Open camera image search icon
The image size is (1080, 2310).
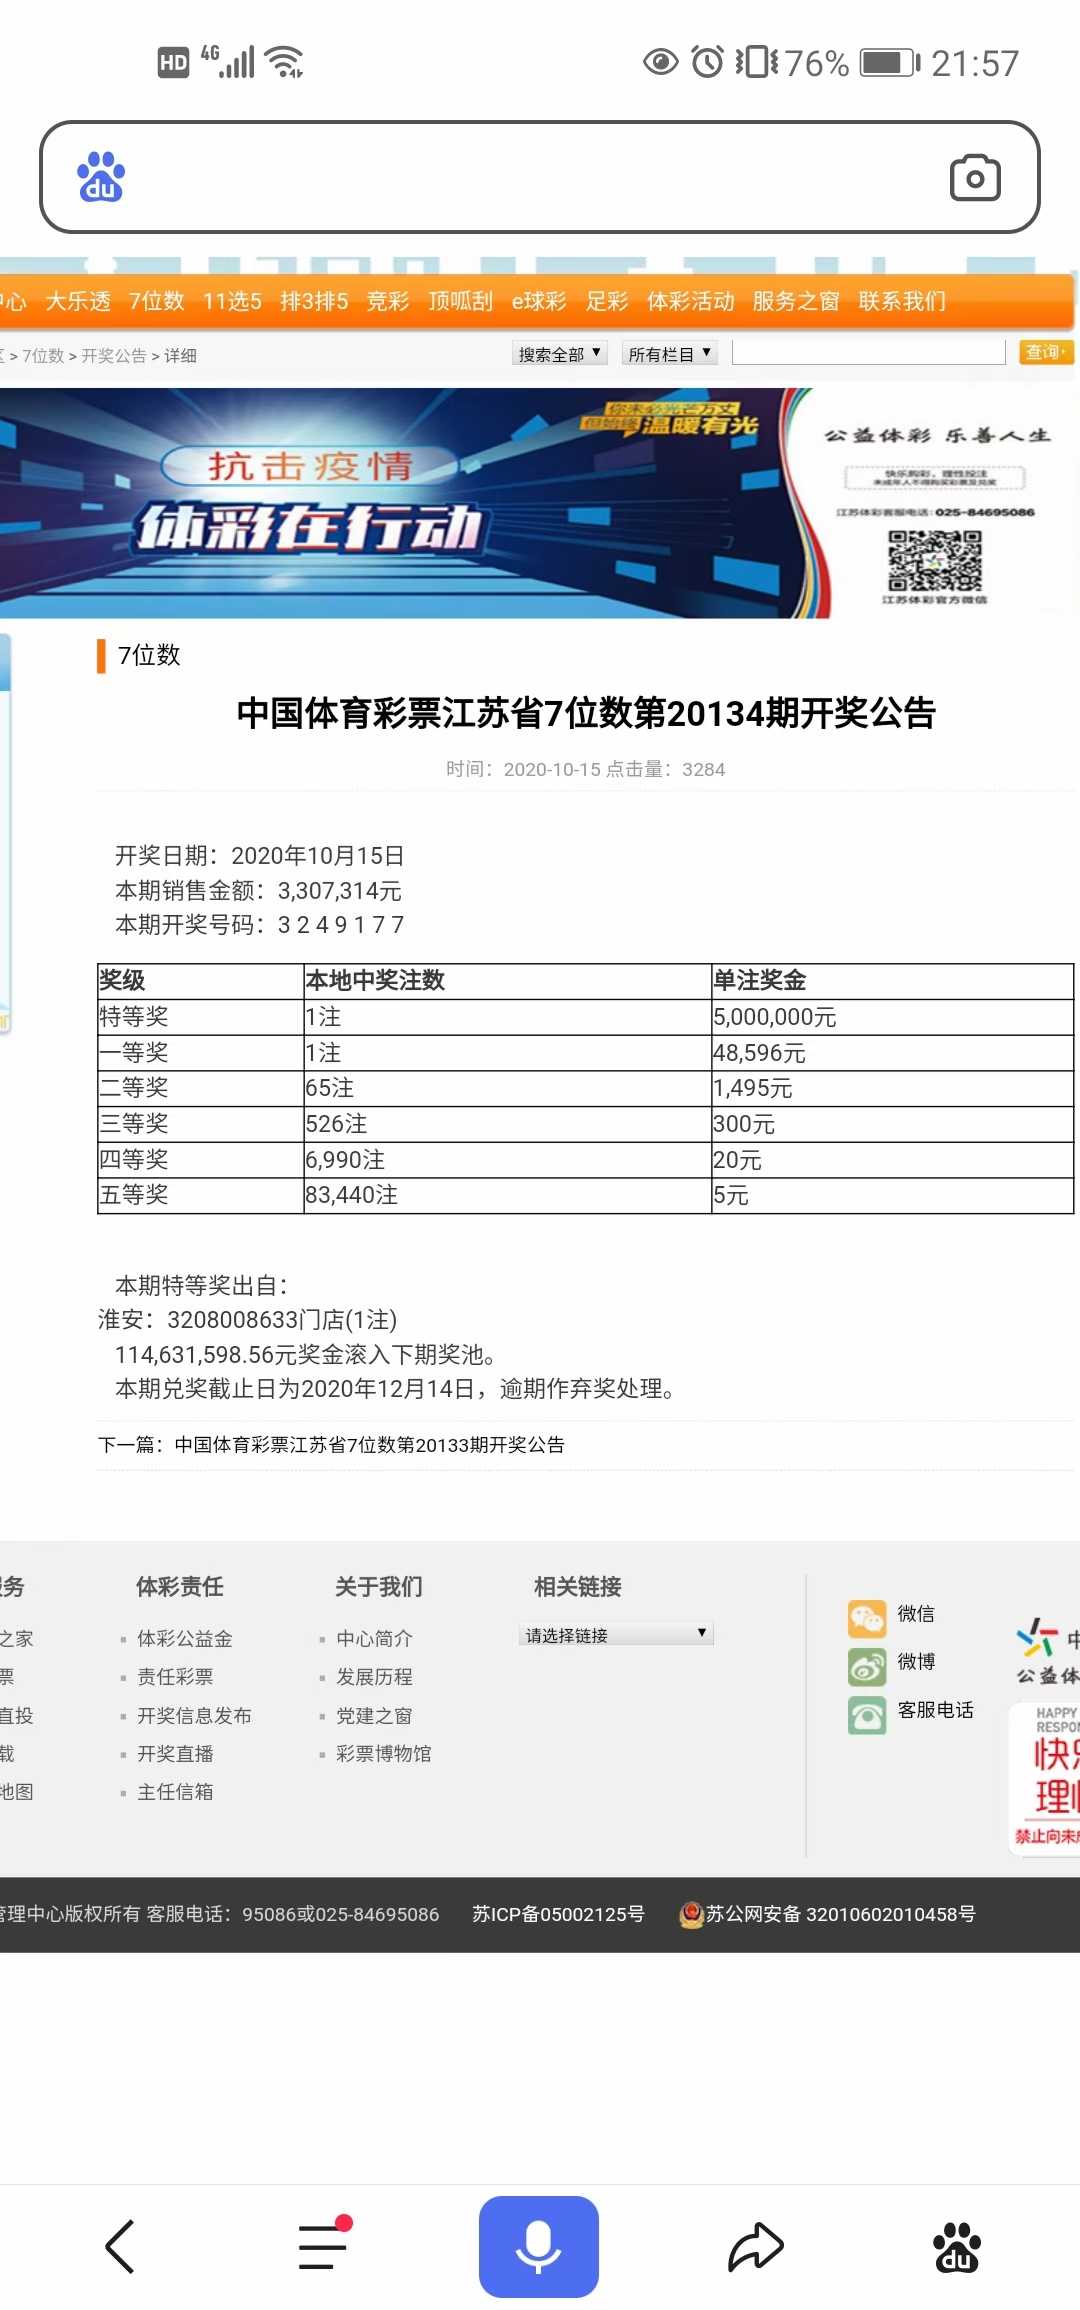pos(975,177)
